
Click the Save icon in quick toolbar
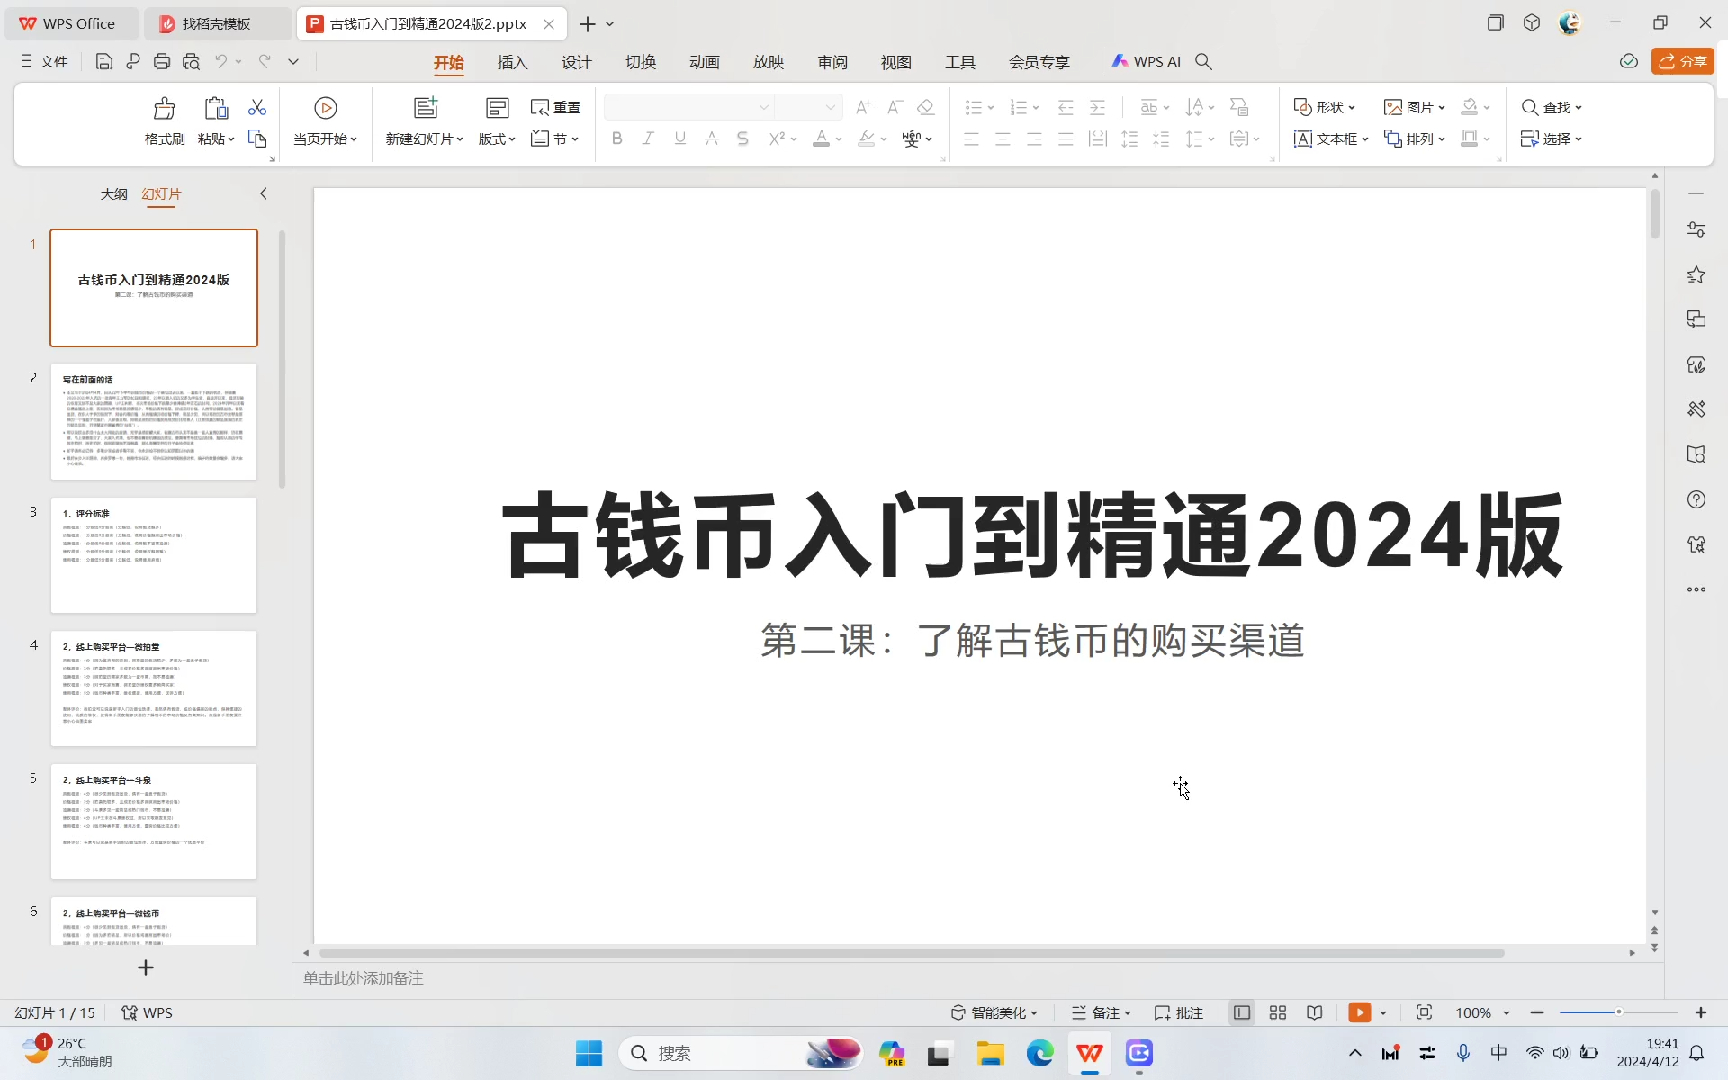tap(103, 61)
